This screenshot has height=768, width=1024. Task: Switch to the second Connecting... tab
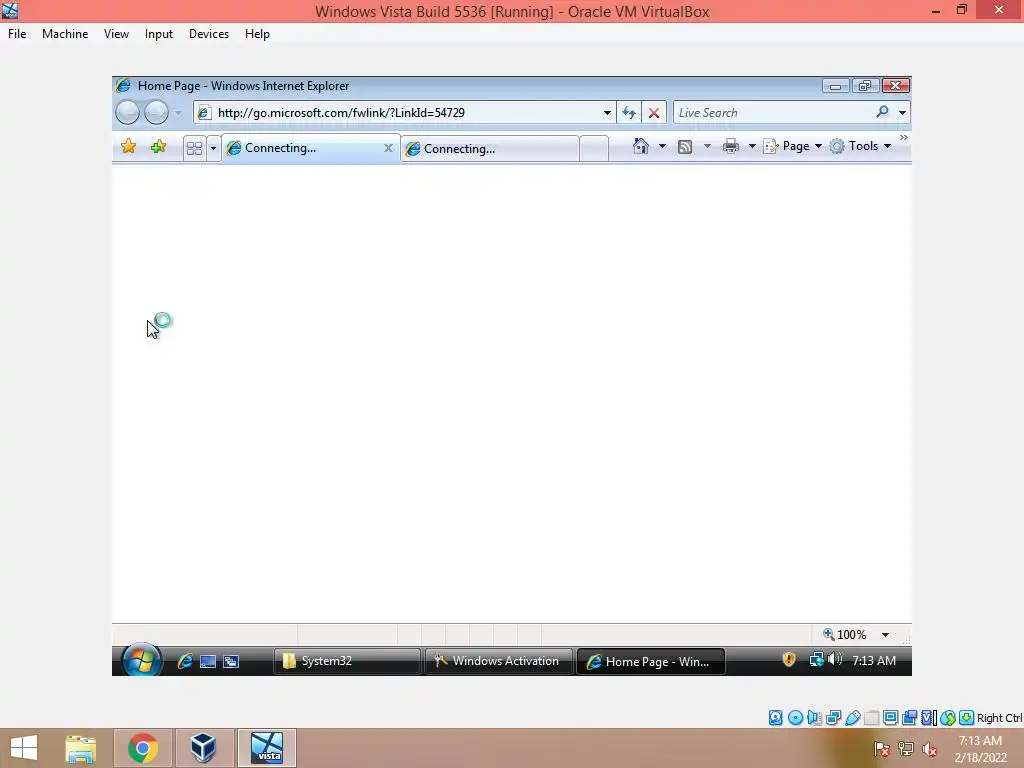pyautogui.click(x=490, y=149)
